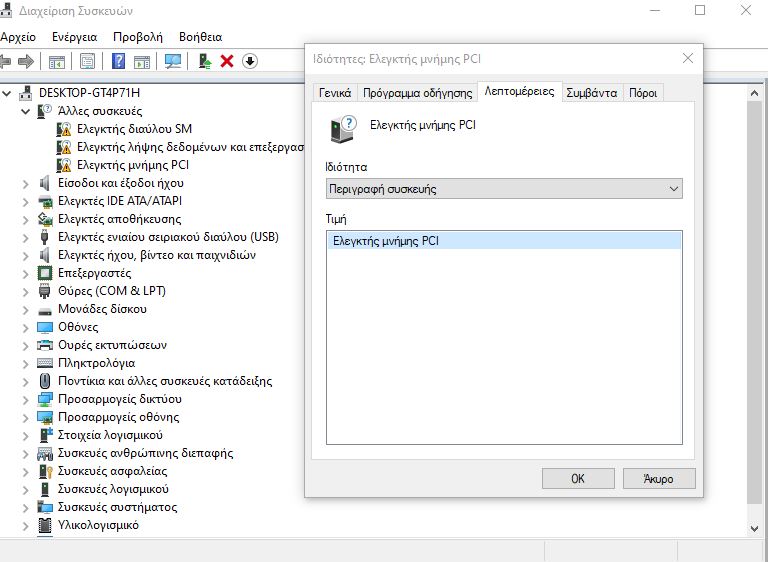Collapse the DESKTOP-GT4P71H root node

(x=6, y=93)
